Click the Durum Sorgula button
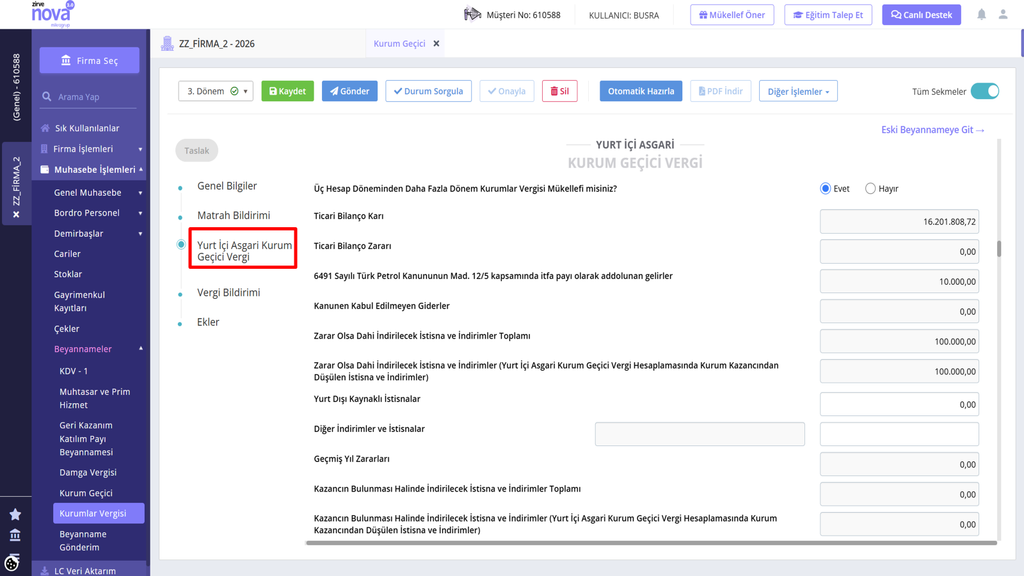The width and height of the screenshot is (1024, 576). click(x=428, y=91)
